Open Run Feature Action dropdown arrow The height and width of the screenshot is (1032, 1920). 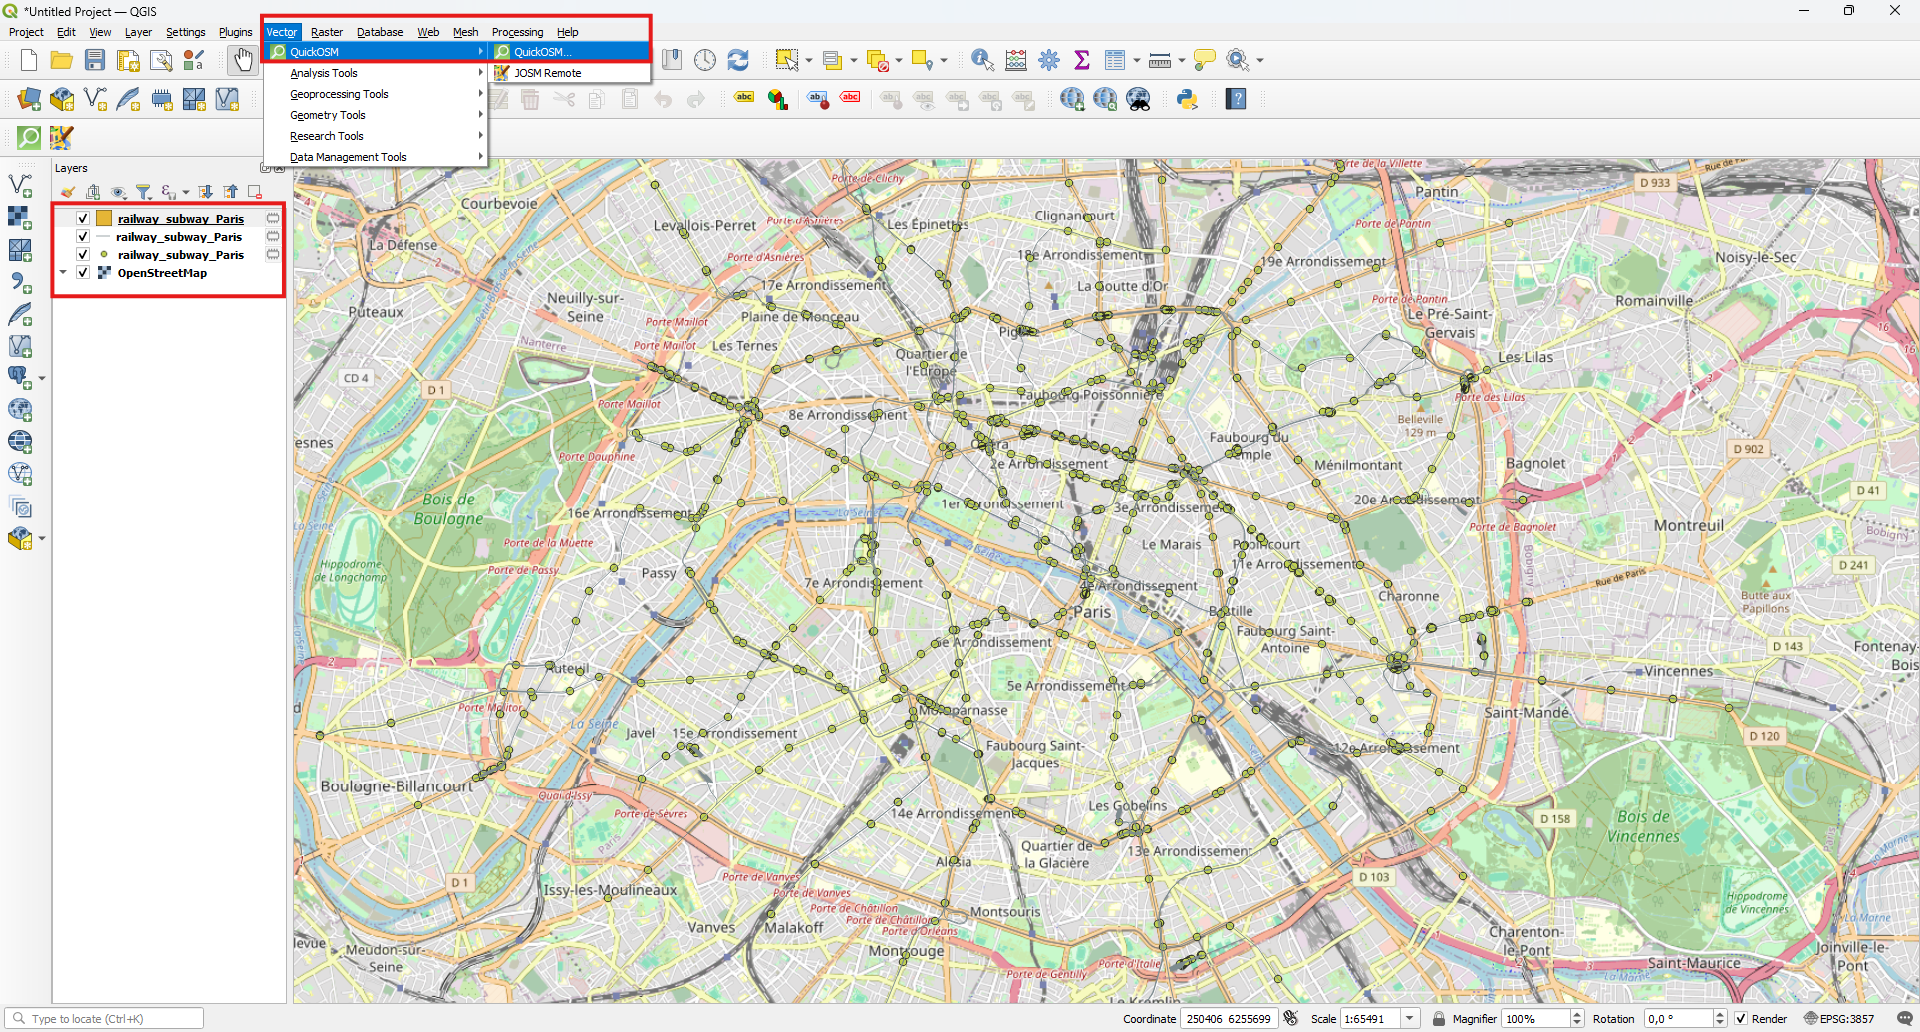1259,60
